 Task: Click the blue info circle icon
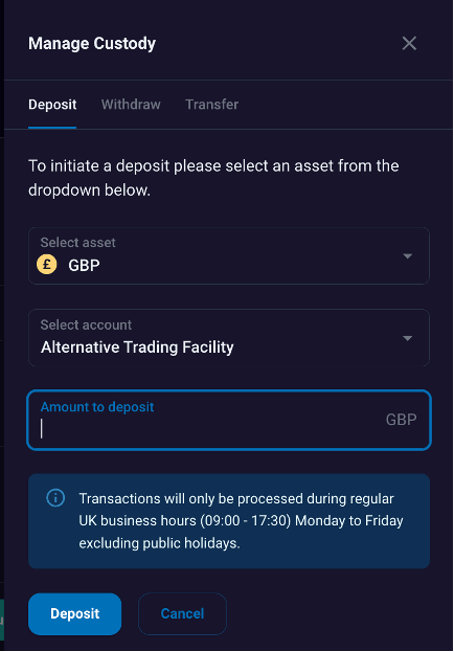pos(55,498)
